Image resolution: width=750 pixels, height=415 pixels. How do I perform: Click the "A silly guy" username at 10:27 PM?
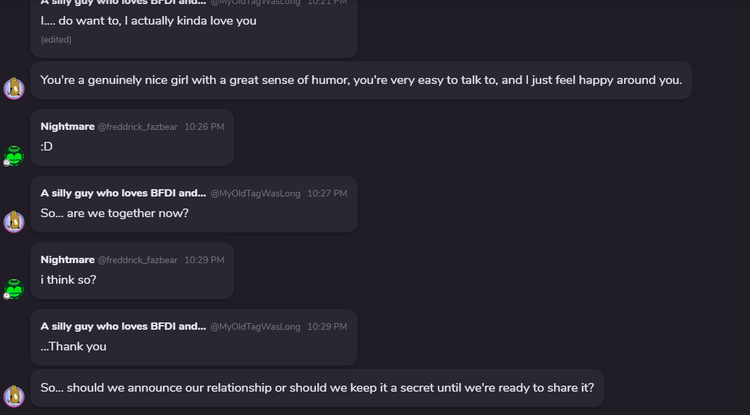(122, 193)
